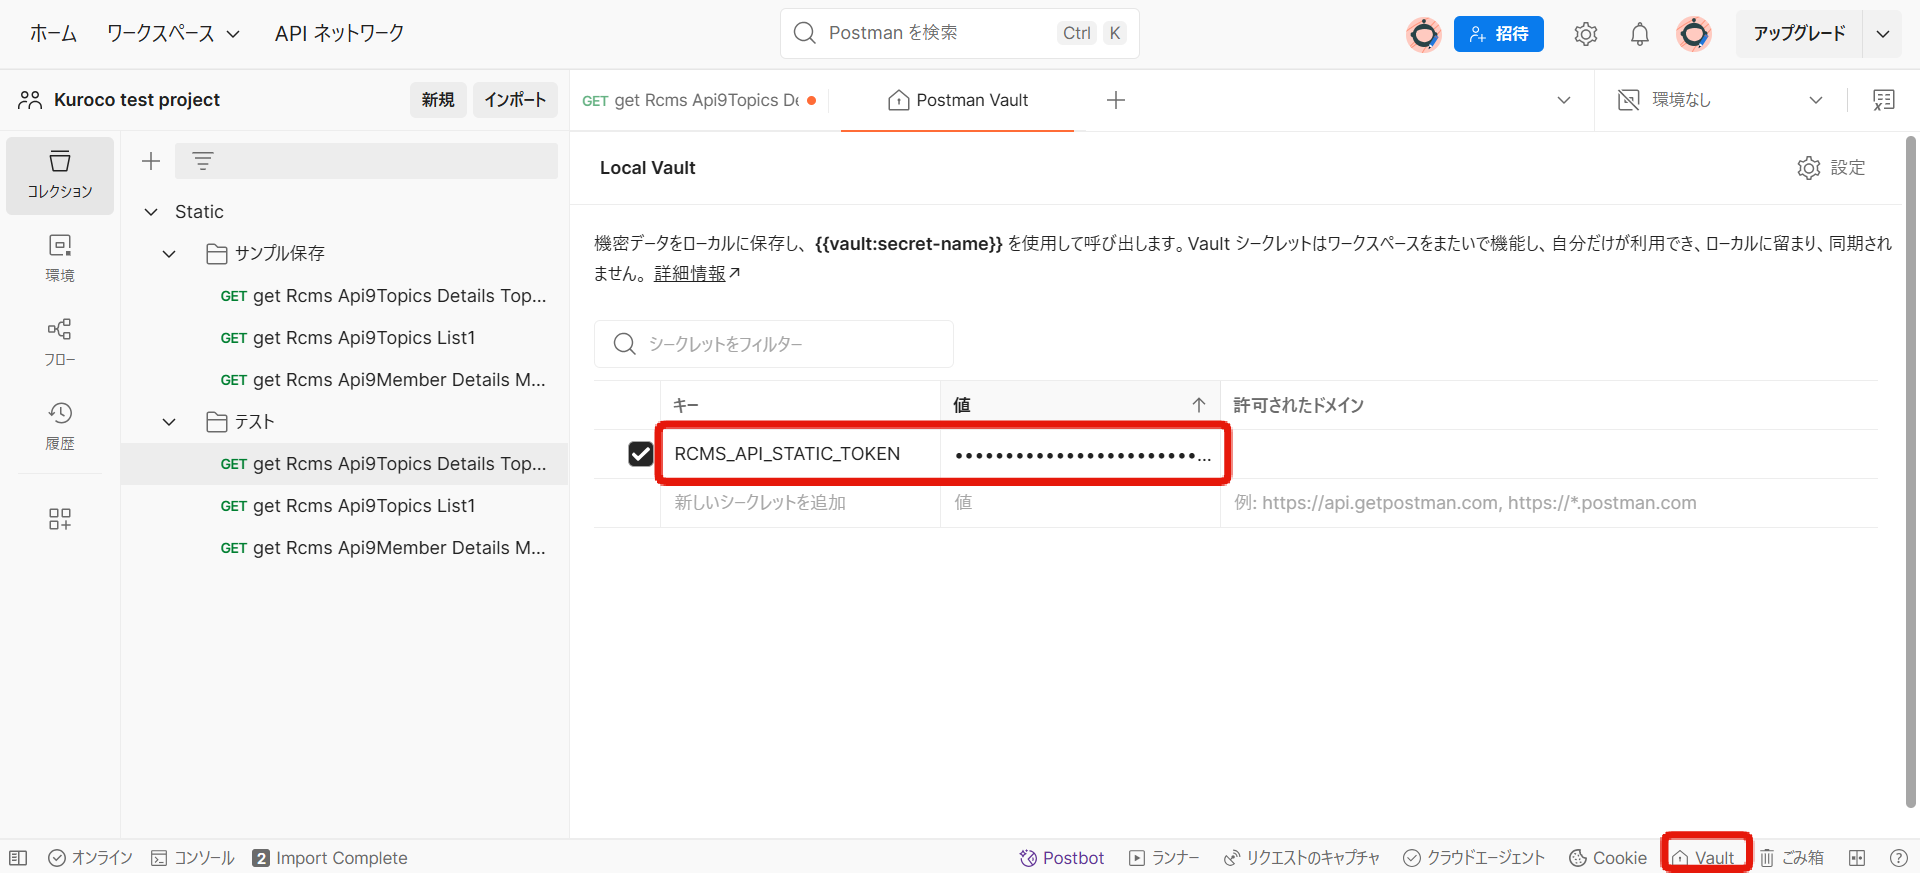Click the Online (オンライン) status indicator
This screenshot has height=873, width=1920.
coord(90,858)
